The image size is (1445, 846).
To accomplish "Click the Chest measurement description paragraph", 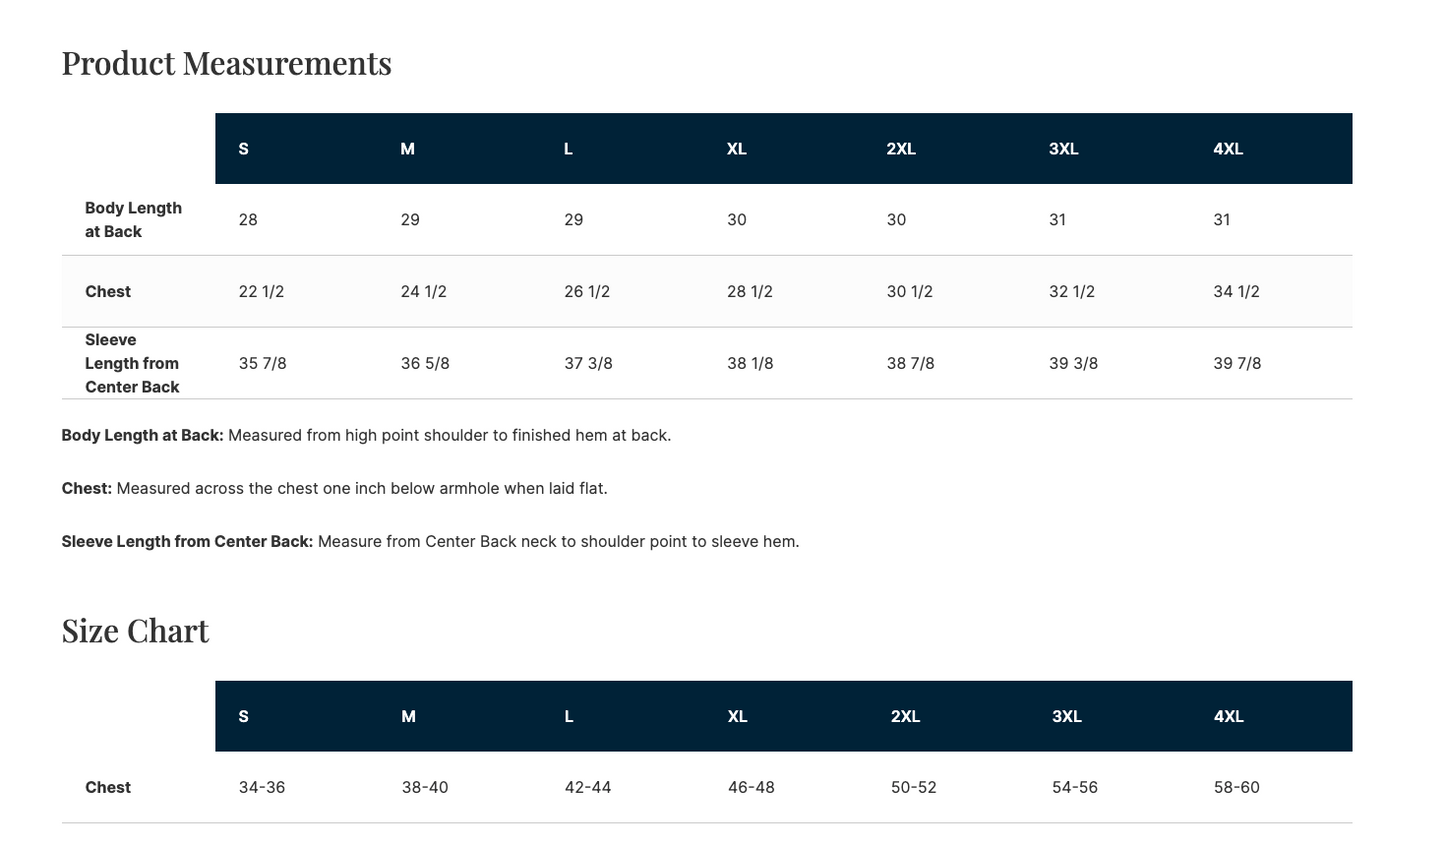I will 334,489.
